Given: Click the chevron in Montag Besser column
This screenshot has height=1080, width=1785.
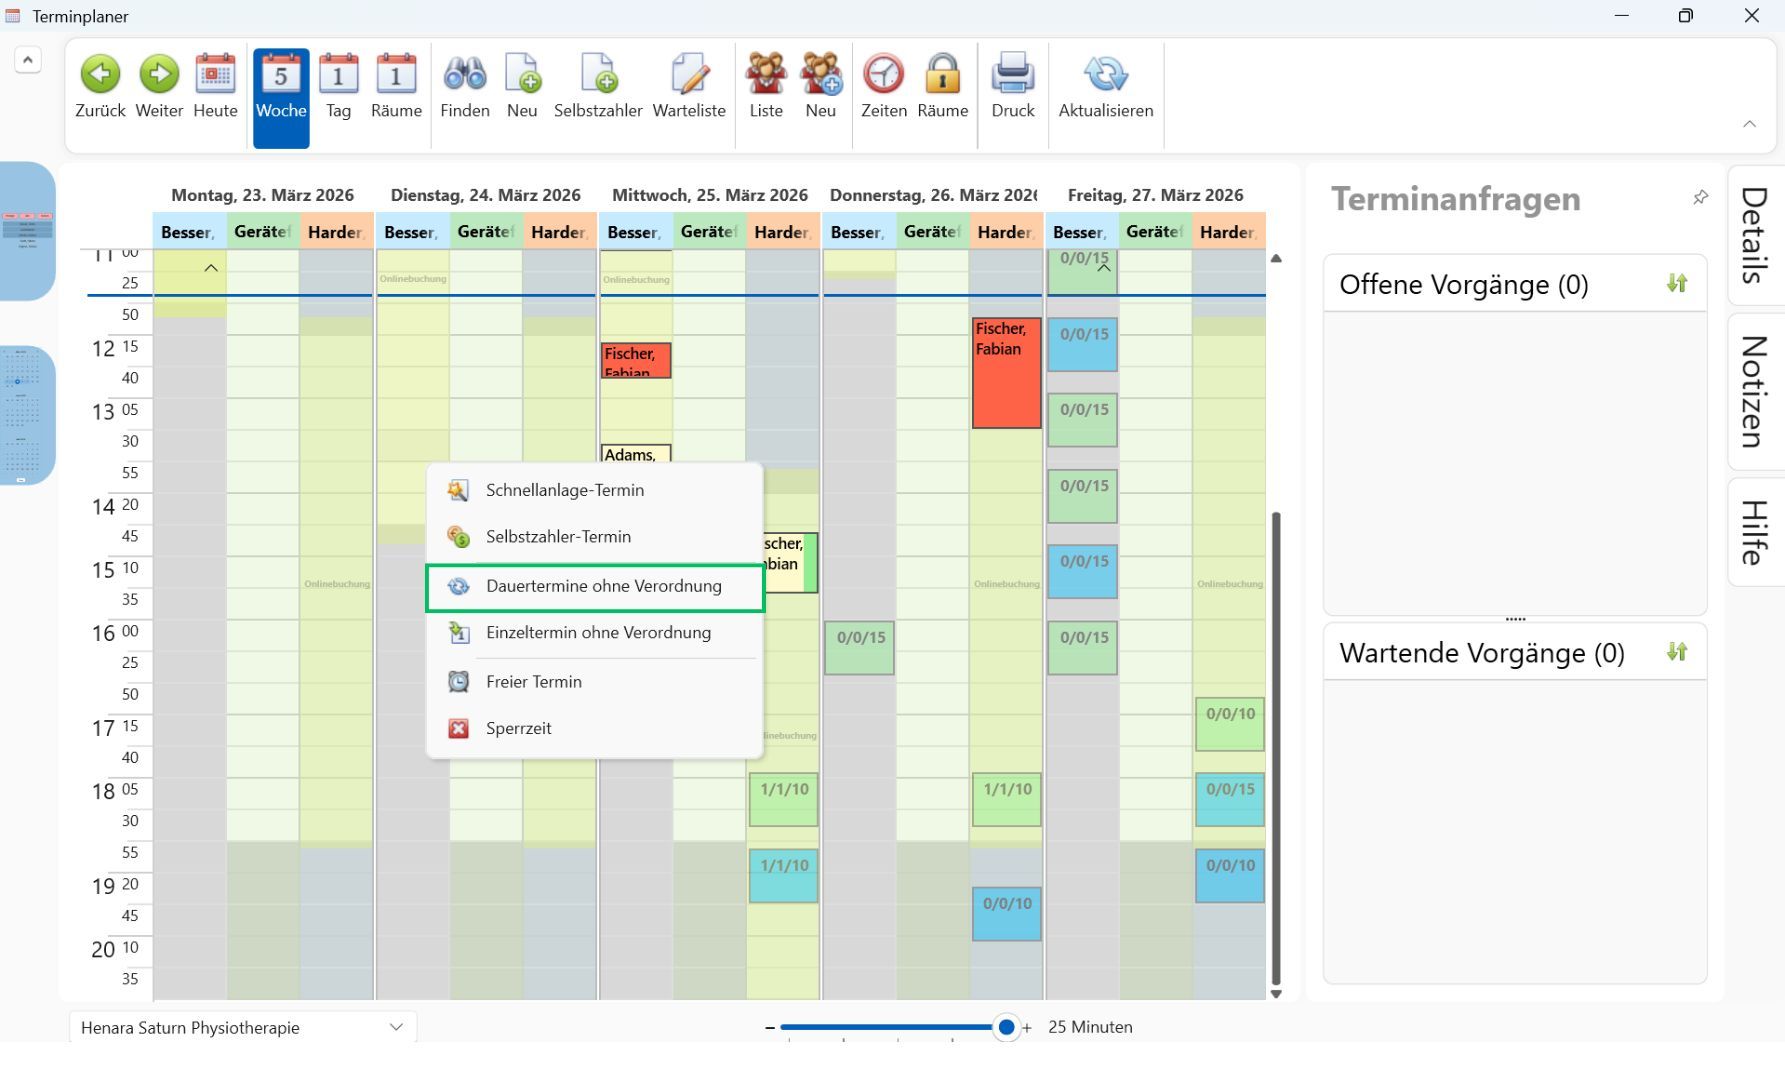Looking at the screenshot, I should click(211, 268).
